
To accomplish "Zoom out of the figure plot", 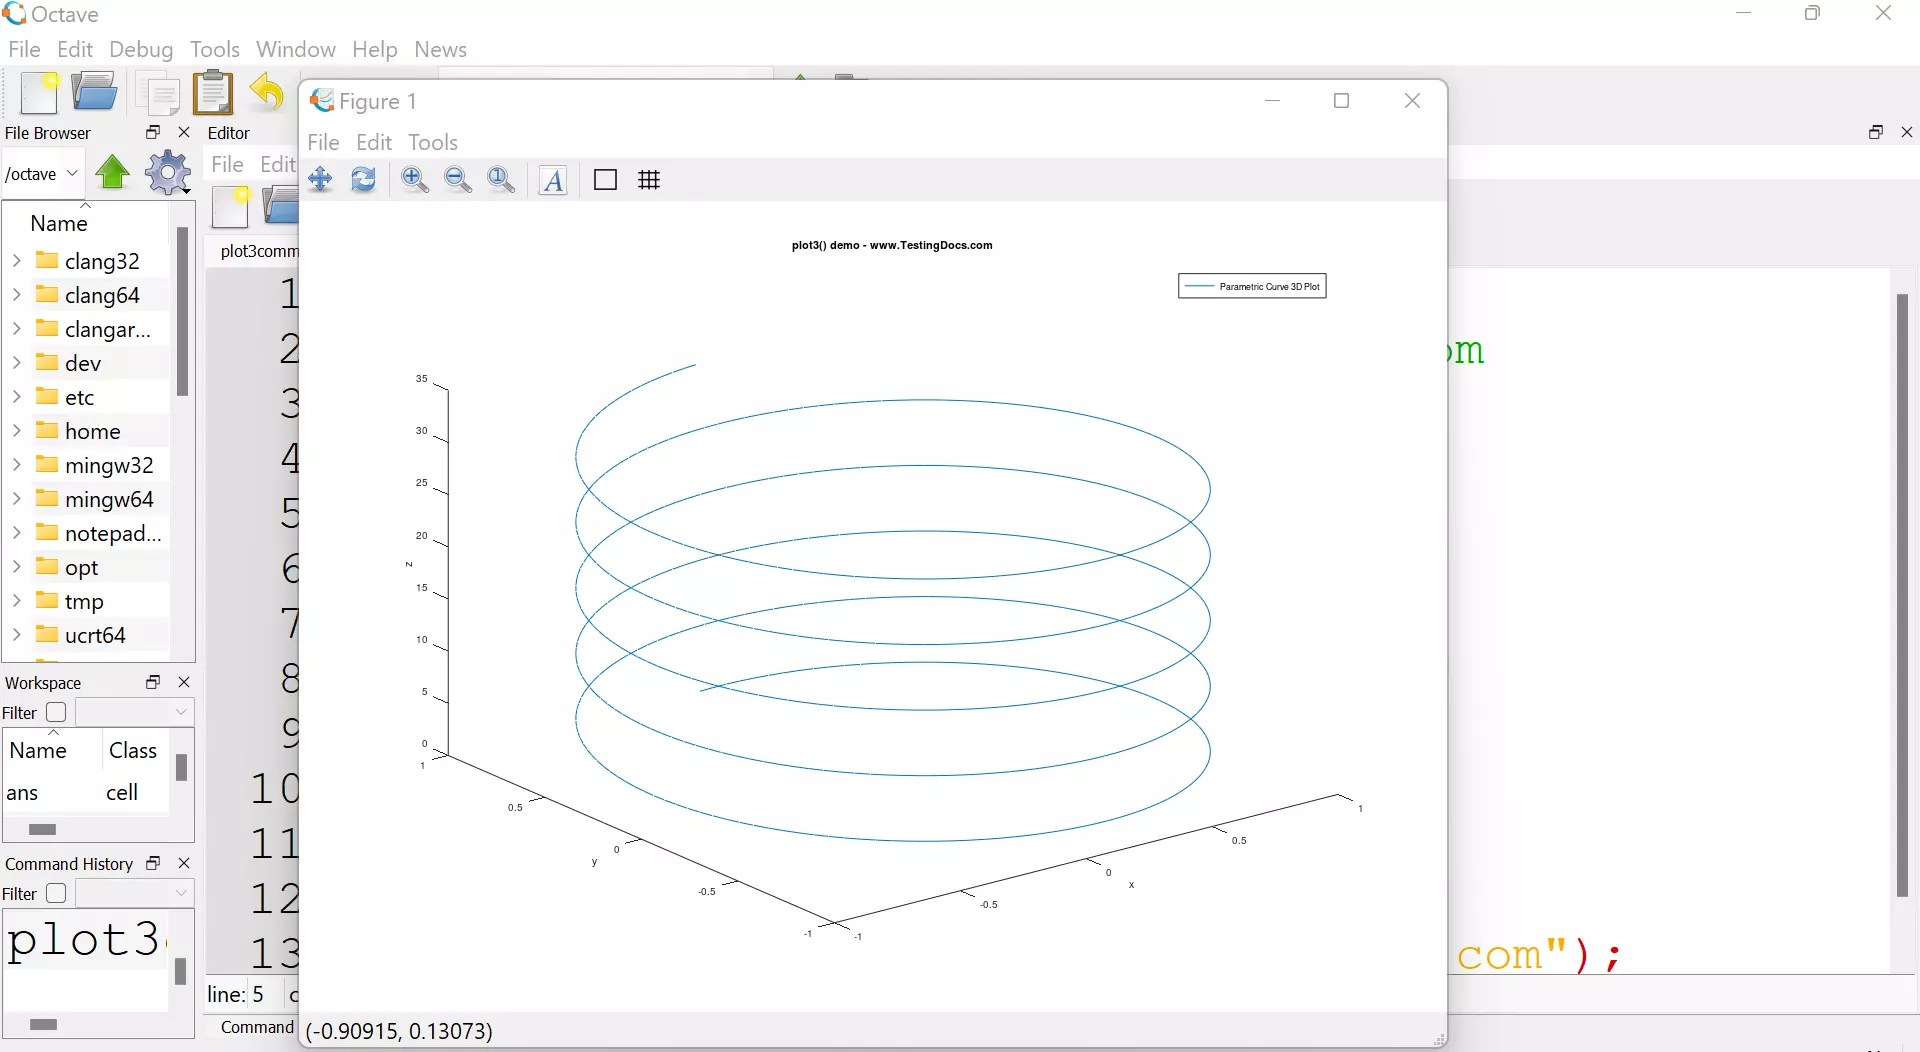I will [458, 180].
